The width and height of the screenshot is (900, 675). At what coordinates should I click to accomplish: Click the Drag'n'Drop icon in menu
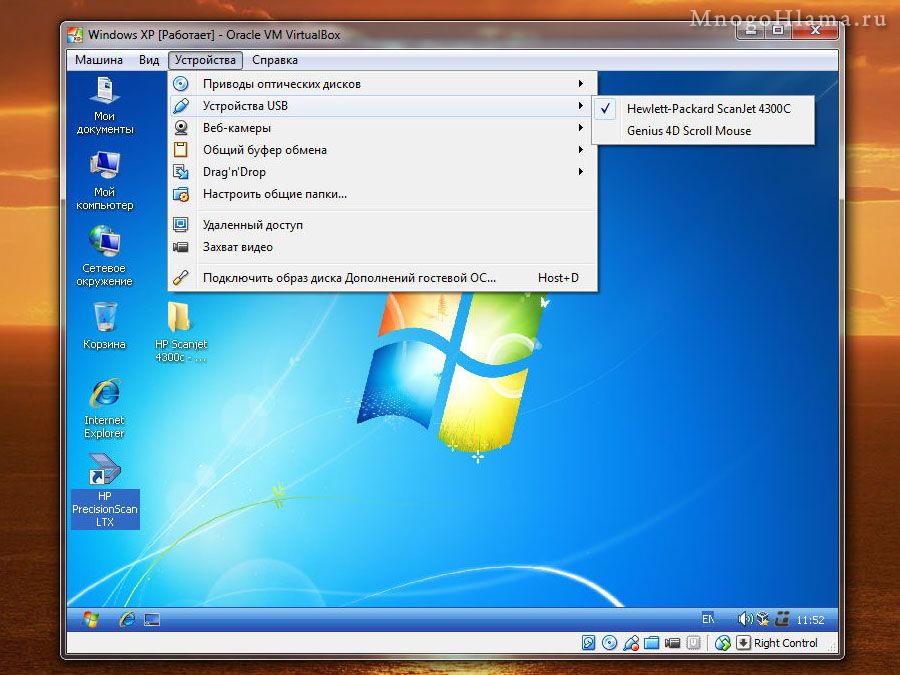(181, 172)
